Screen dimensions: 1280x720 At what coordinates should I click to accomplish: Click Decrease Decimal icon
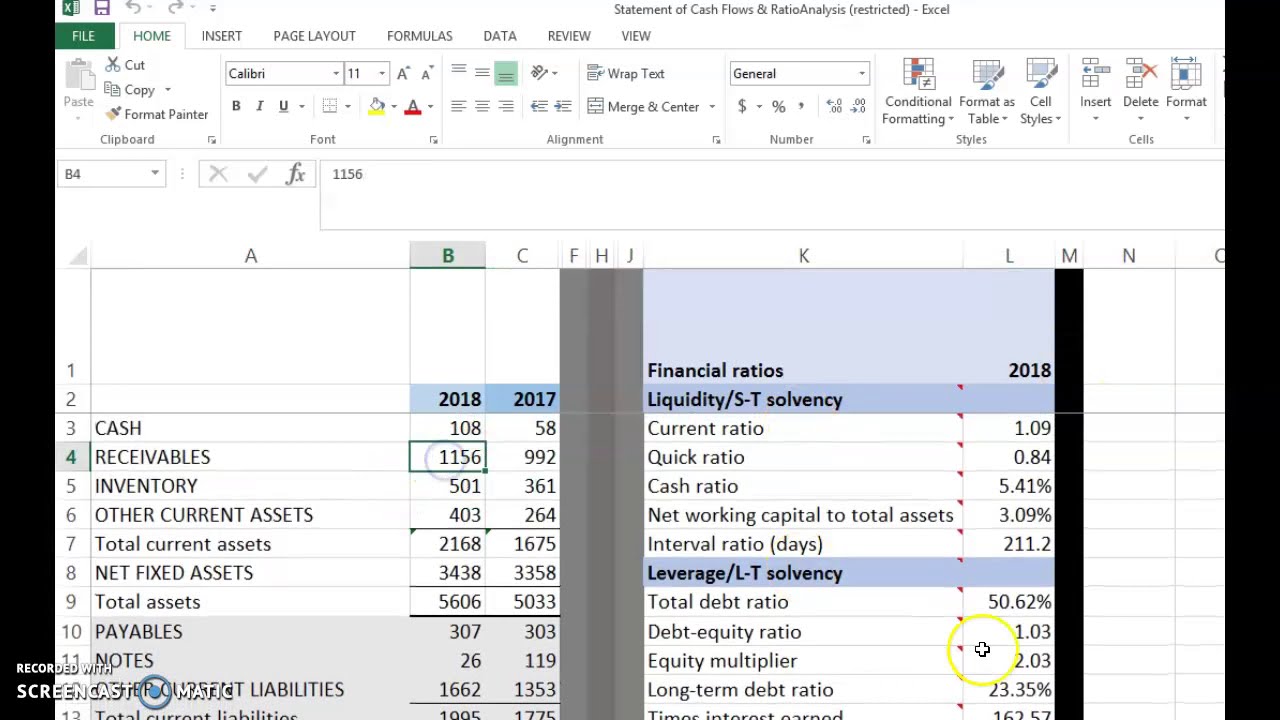pyautogui.click(x=859, y=106)
